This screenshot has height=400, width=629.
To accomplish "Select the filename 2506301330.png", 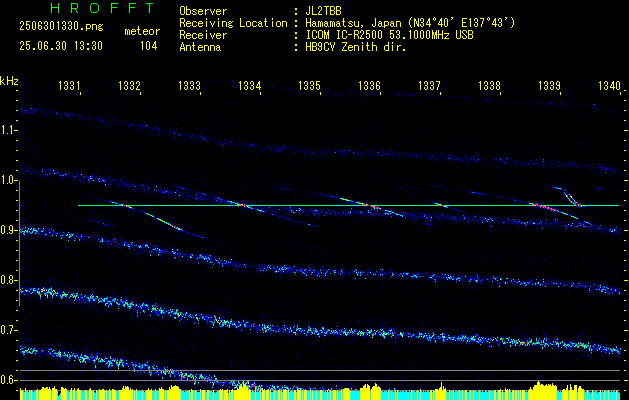I will [x=61, y=27].
